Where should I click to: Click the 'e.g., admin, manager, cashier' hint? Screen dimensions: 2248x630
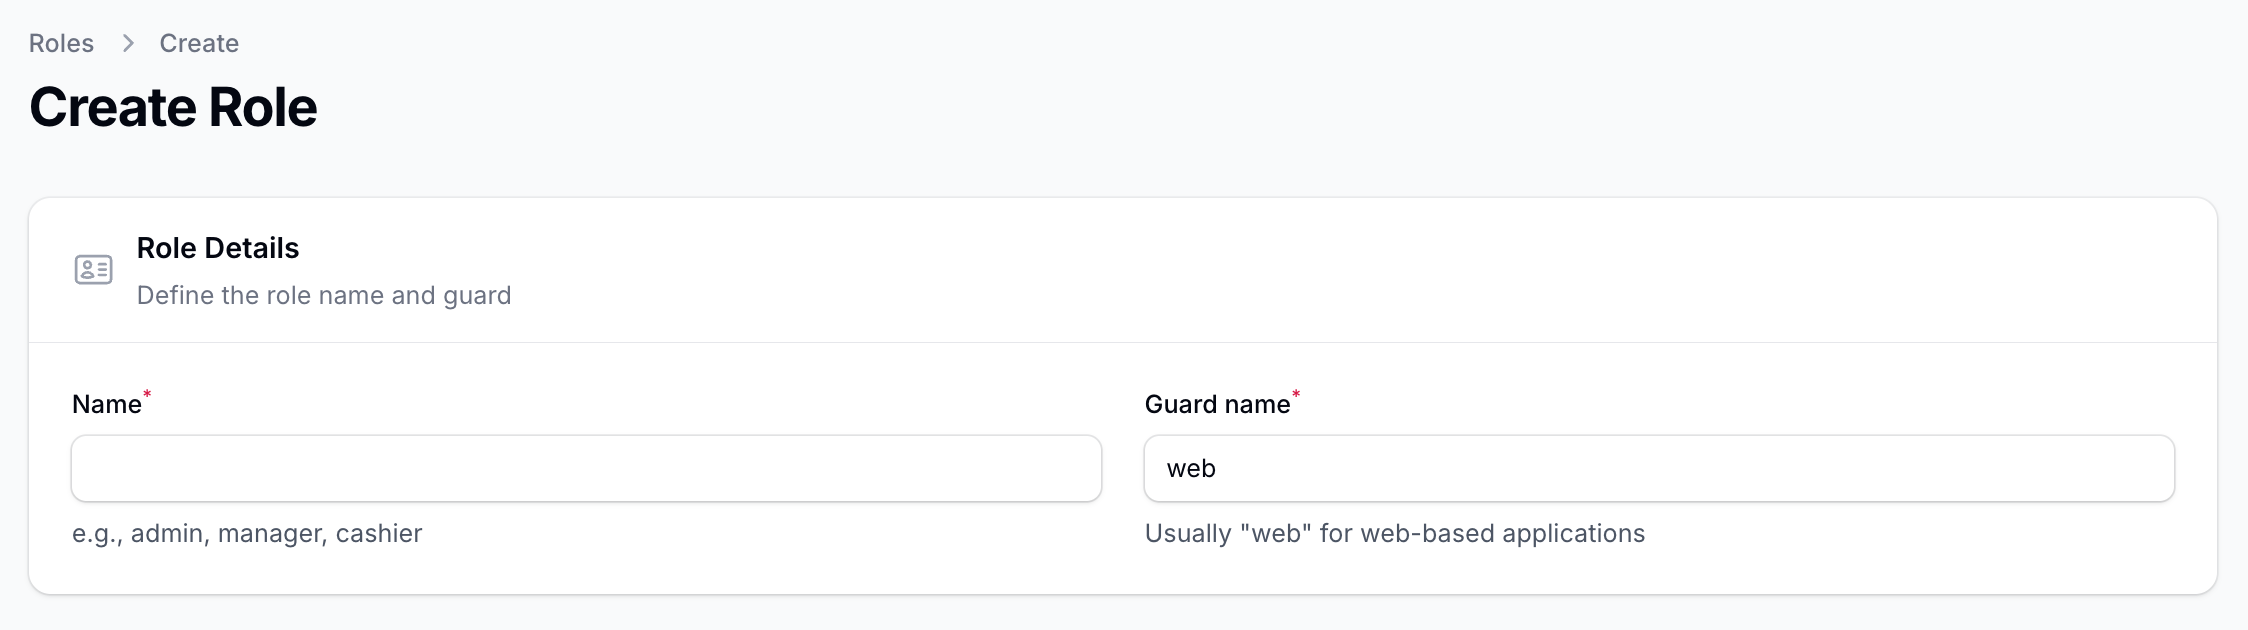247,533
